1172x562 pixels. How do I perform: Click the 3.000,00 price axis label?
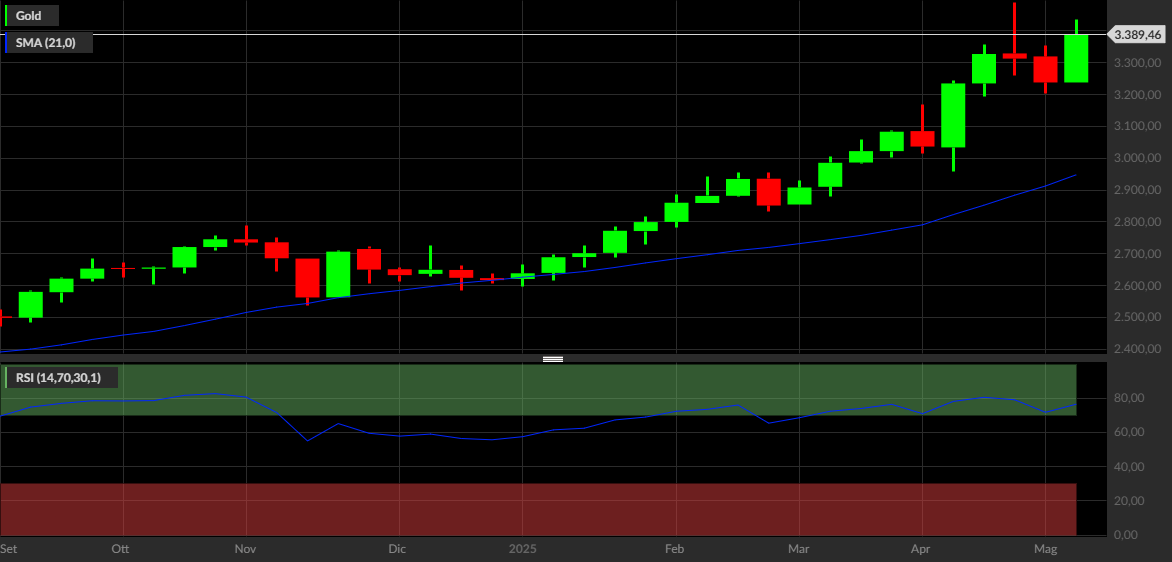[x=1138, y=158]
